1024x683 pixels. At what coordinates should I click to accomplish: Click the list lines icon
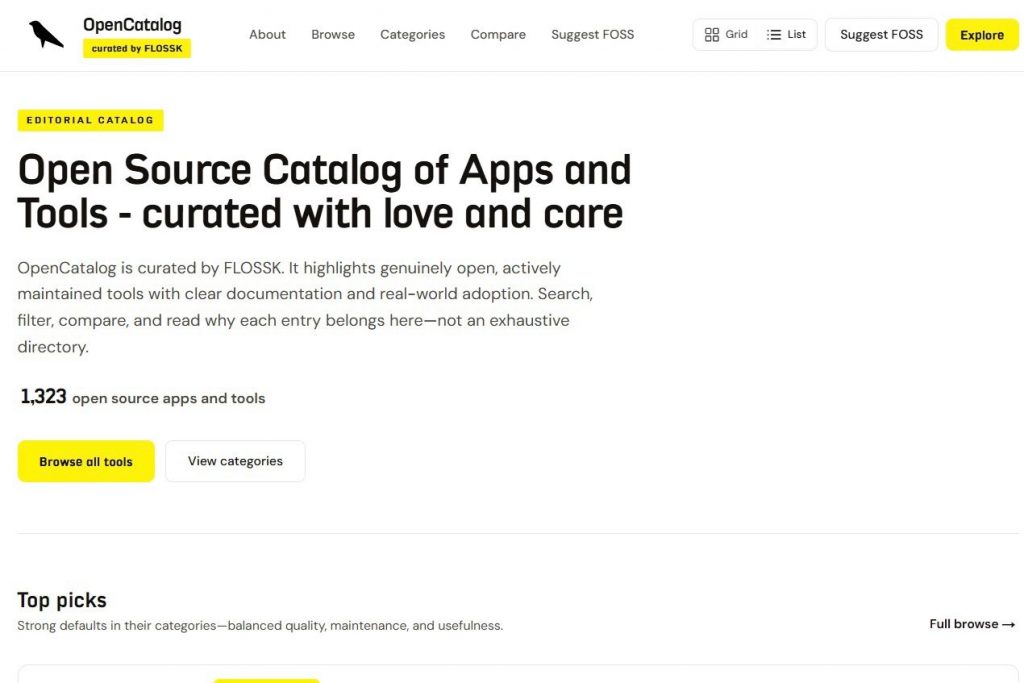point(774,35)
